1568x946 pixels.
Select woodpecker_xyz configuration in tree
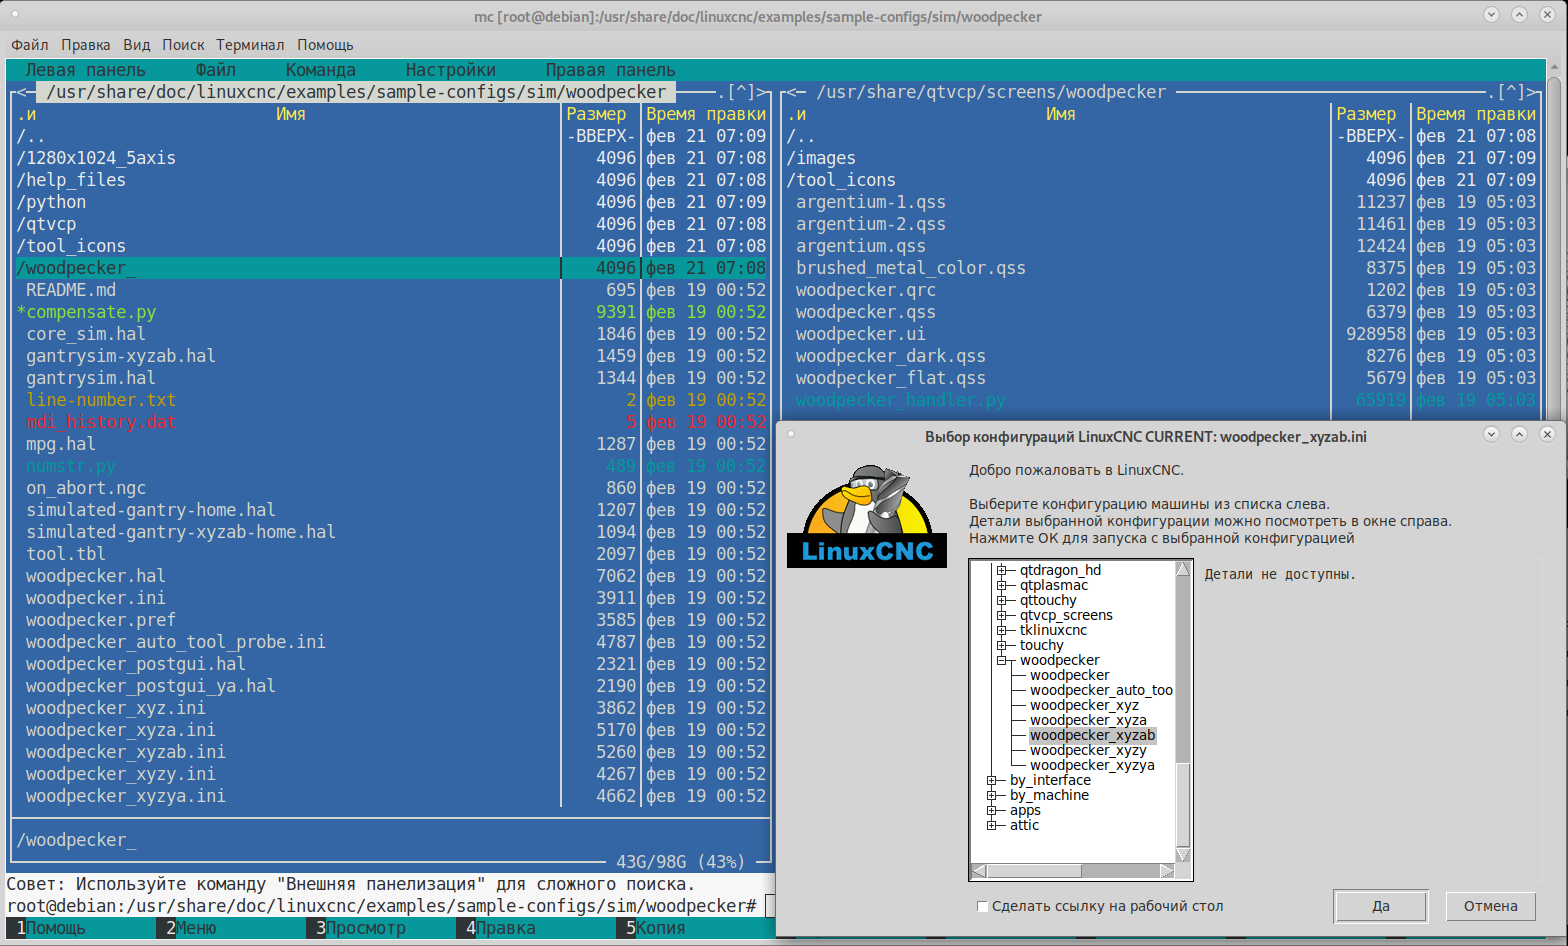tap(1084, 705)
